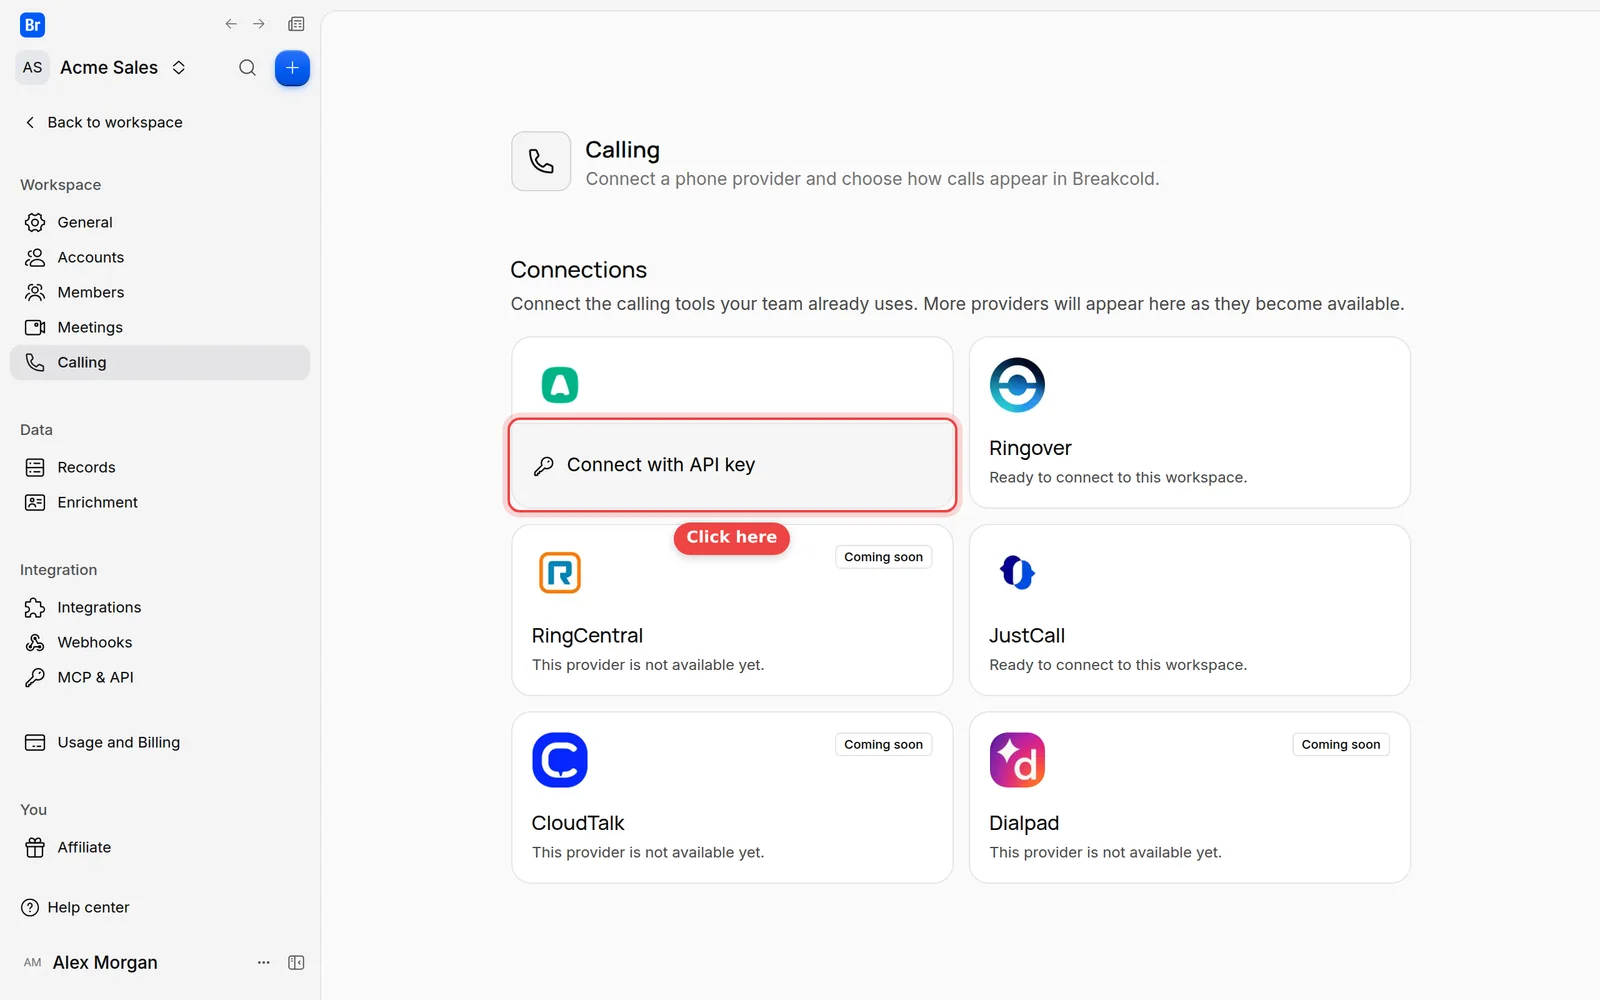Click Alex Morgan user name
Viewport: 1600px width, 1000px height.
105,962
